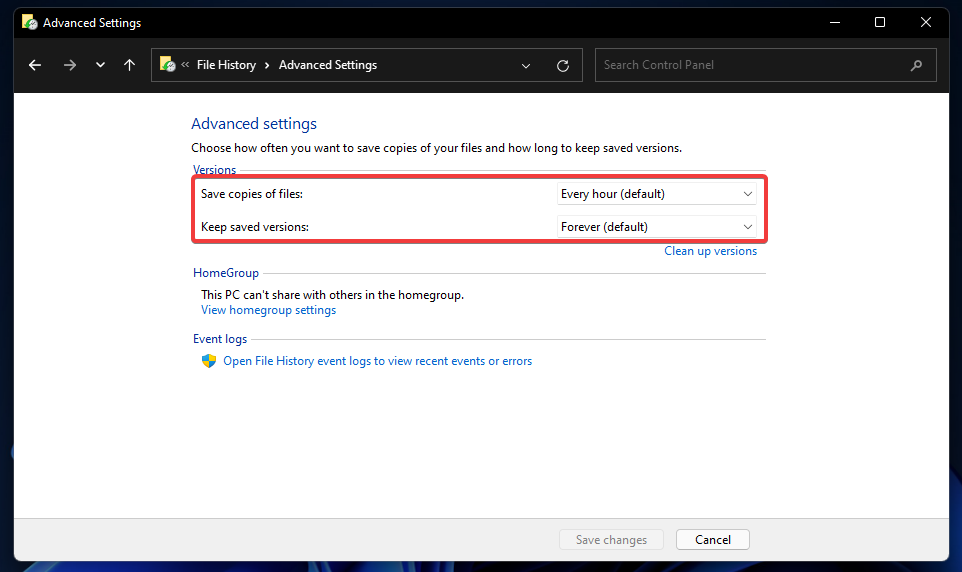Open View homegroup settings link
962x572 pixels.
[x=268, y=310]
